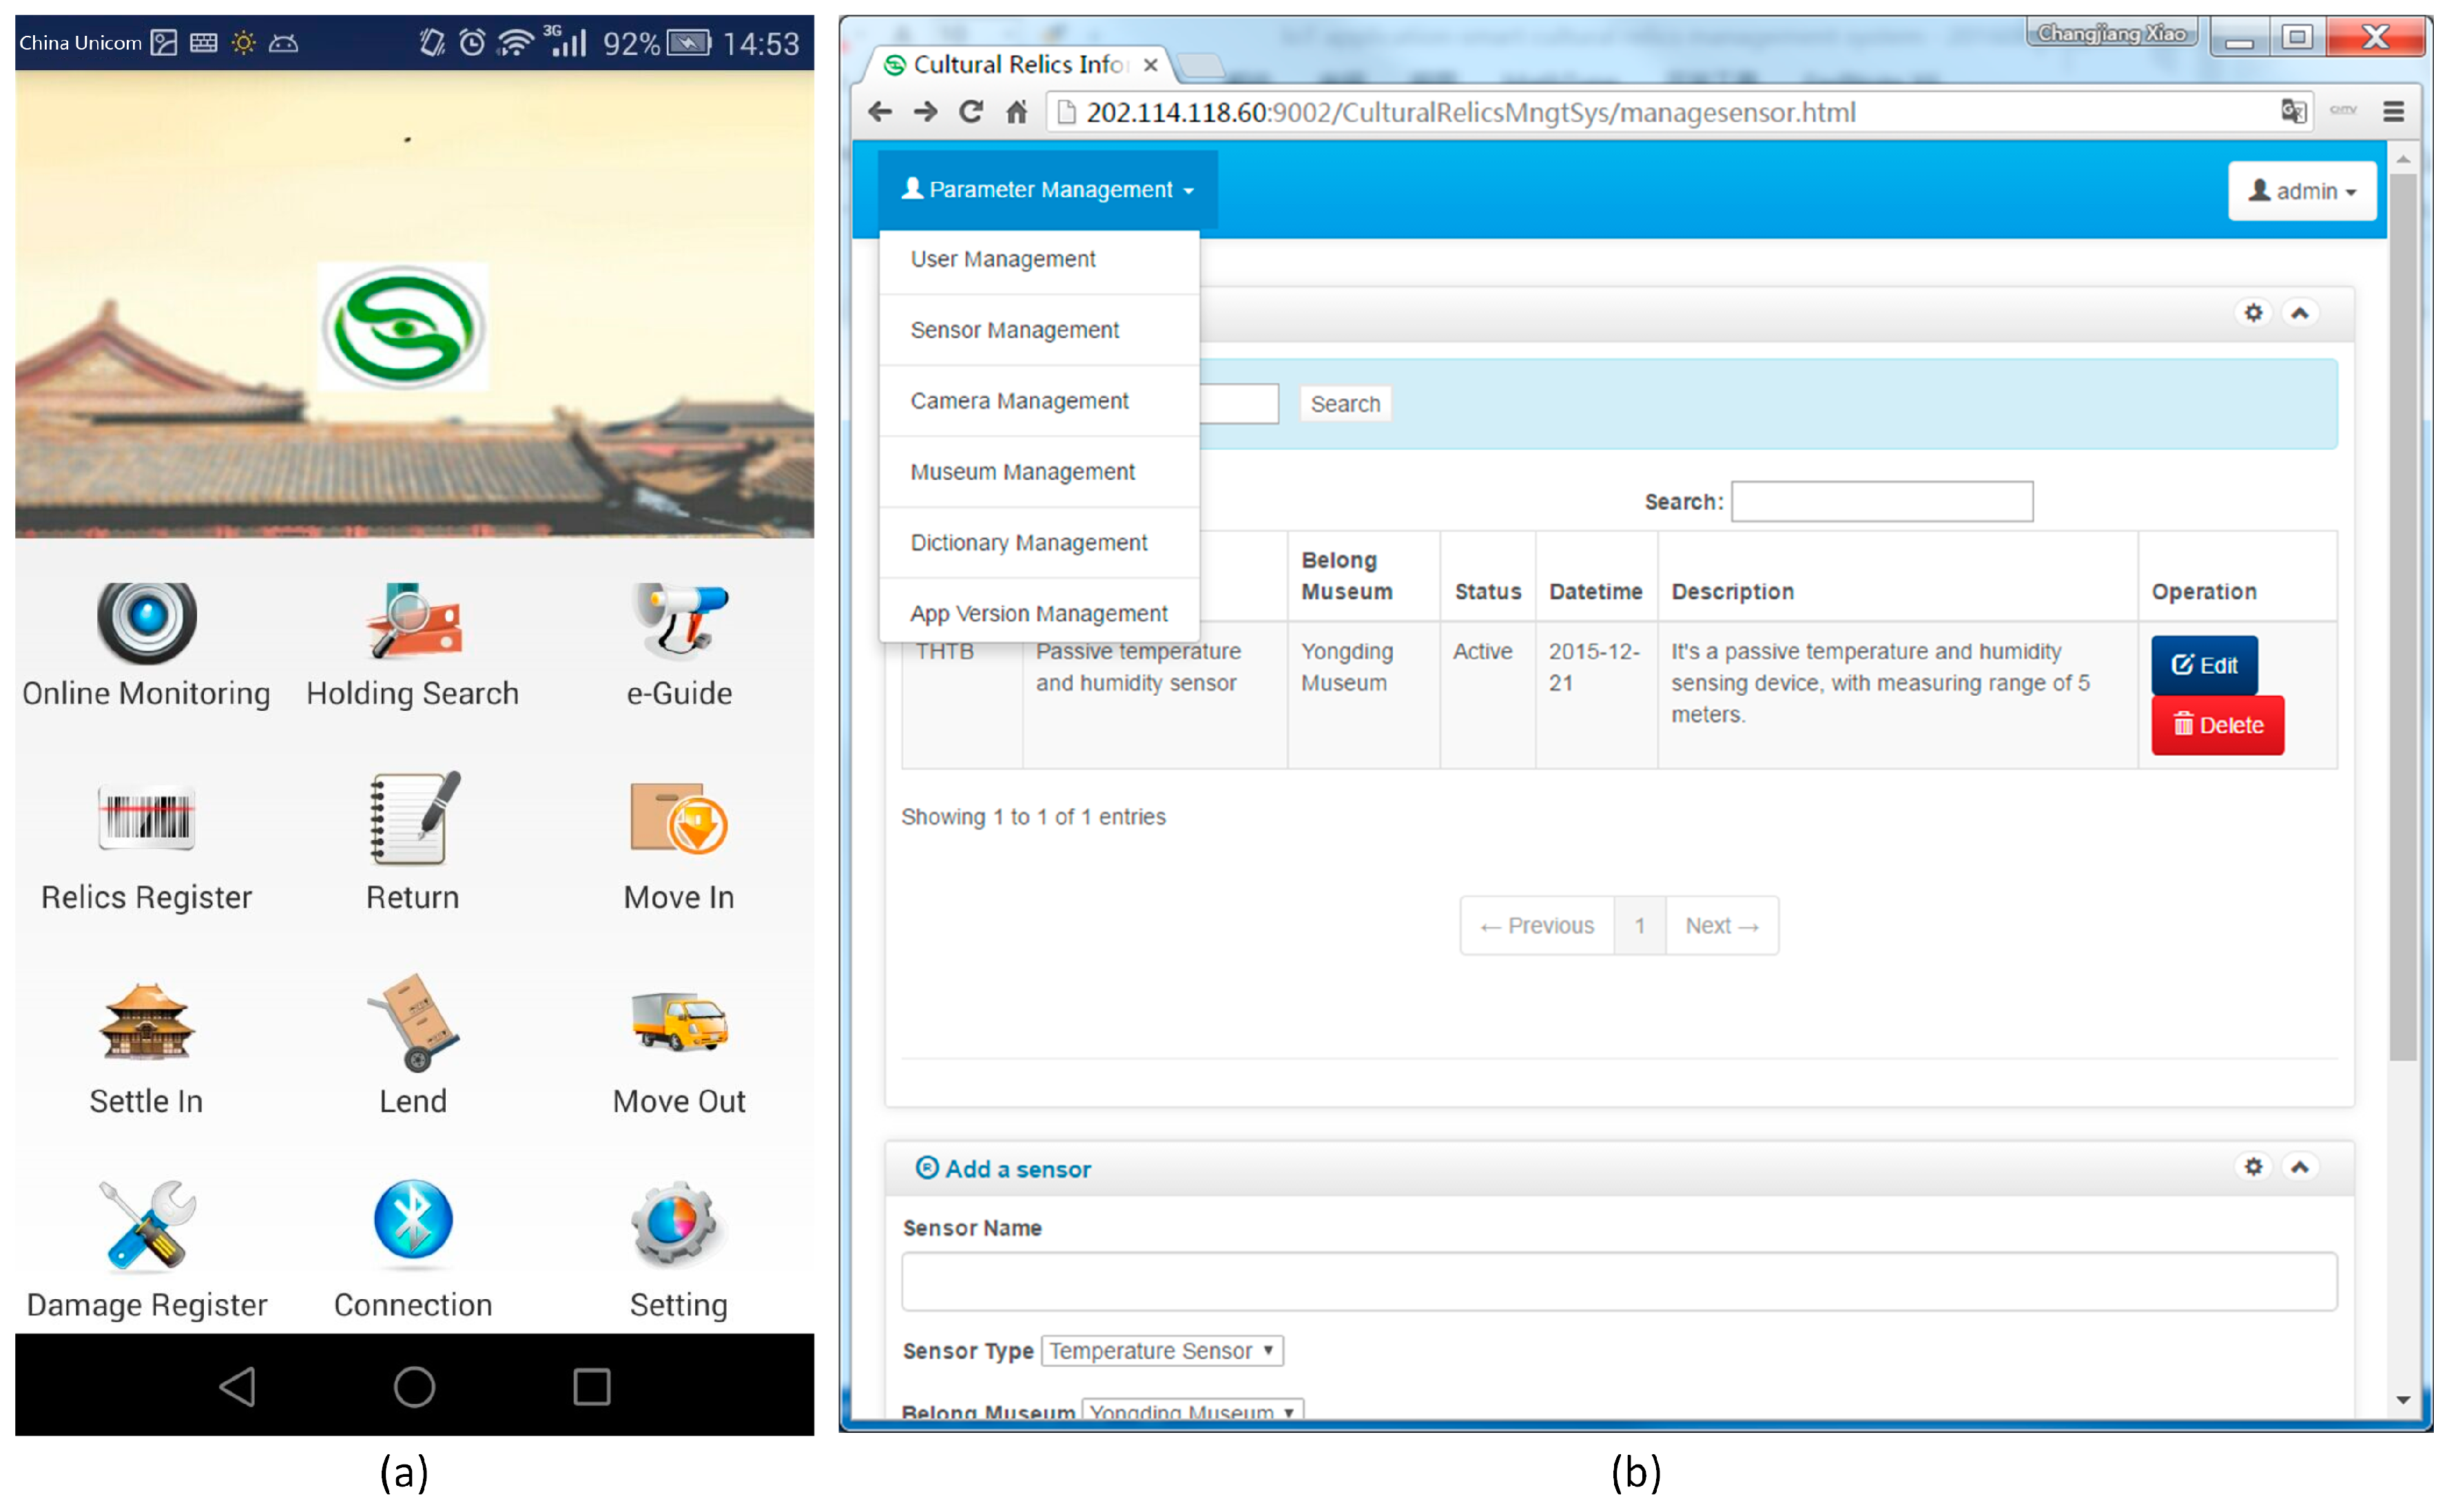Screen dimensions: 2449x1512
Task: Open Damage Register tools icon
Action: pyautogui.click(x=146, y=1225)
